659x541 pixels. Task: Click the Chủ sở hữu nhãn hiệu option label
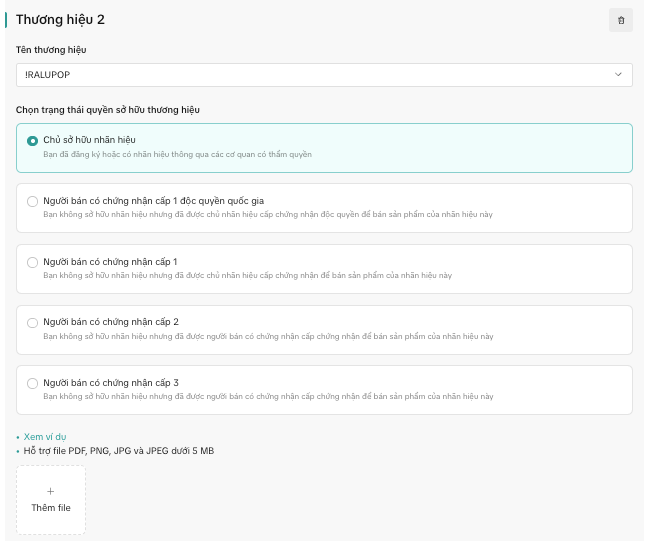(x=90, y=139)
